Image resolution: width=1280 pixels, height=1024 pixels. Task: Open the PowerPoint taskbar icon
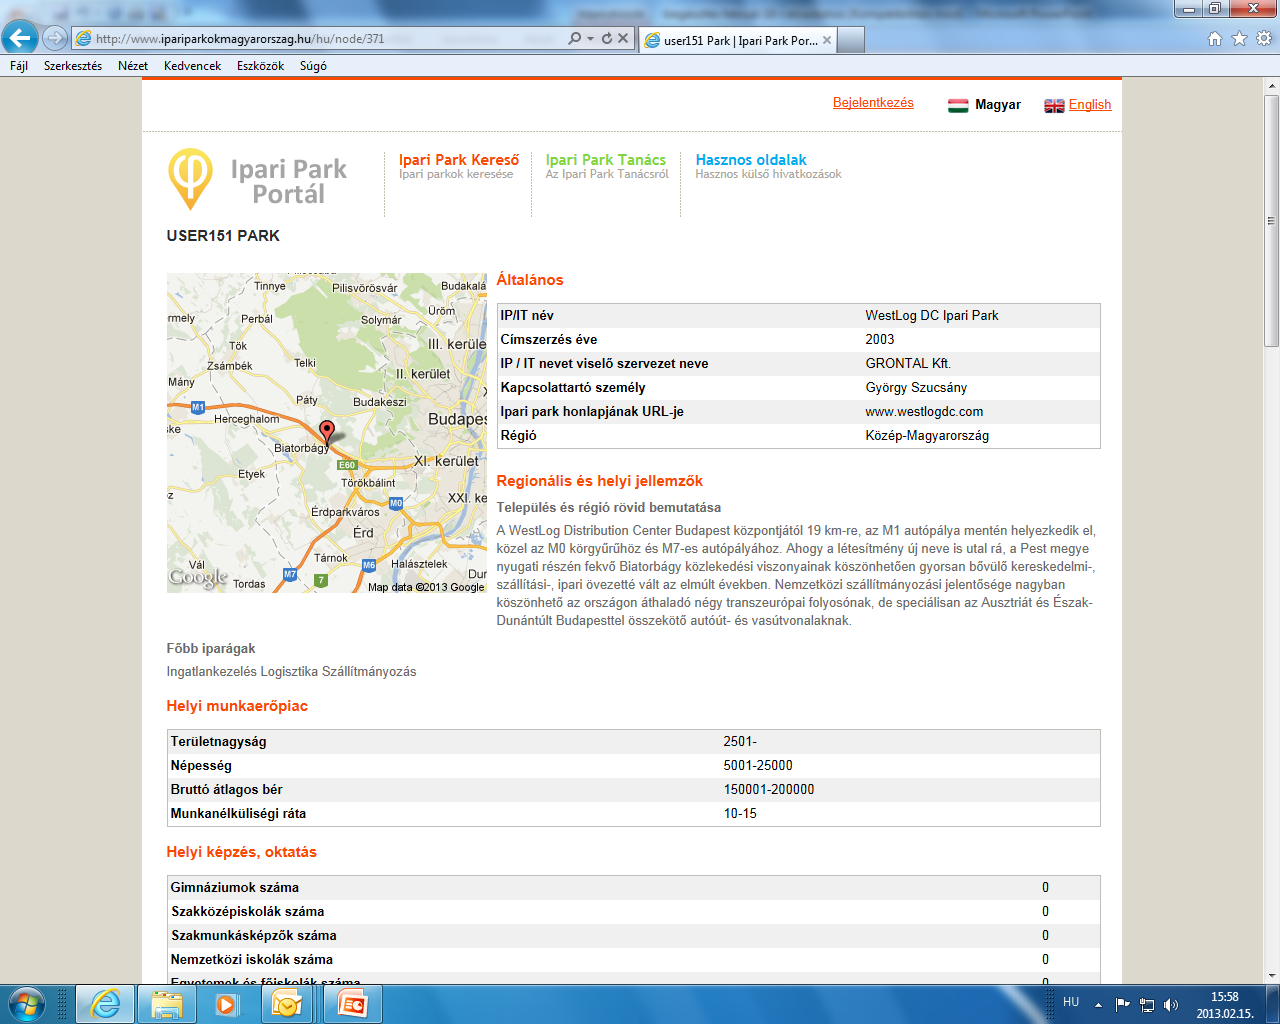point(352,1004)
